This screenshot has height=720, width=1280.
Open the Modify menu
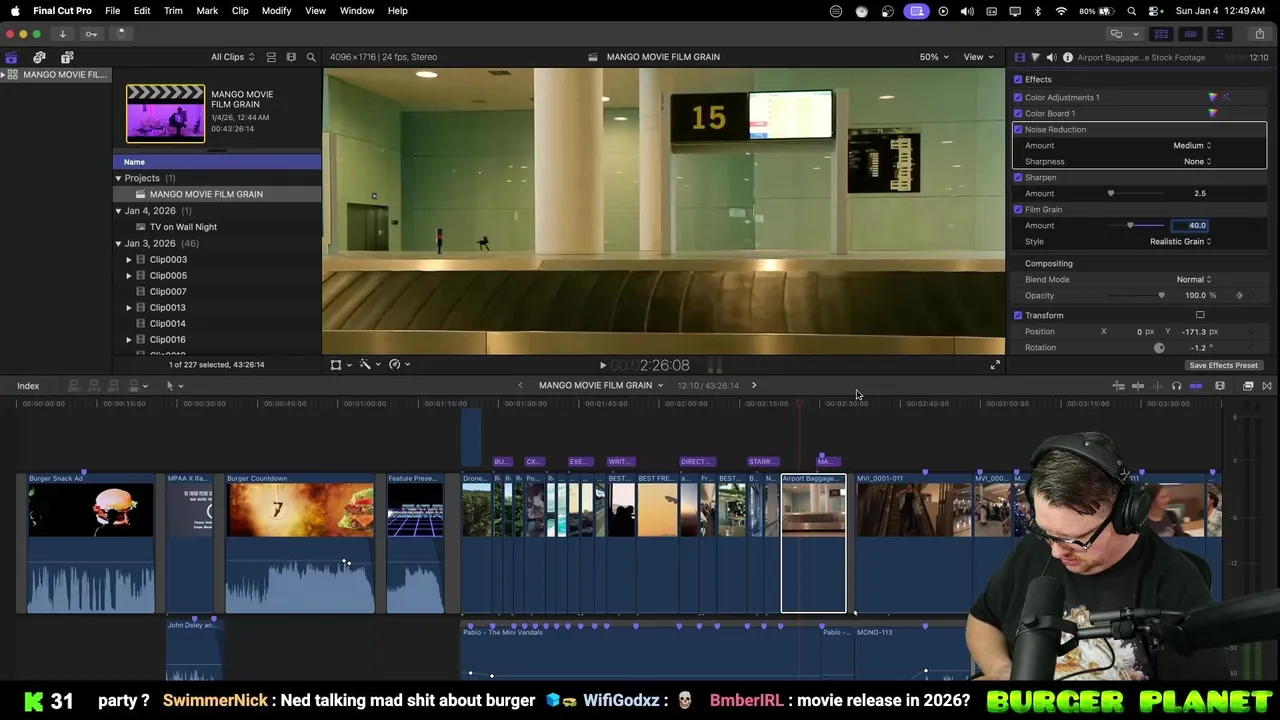(277, 11)
